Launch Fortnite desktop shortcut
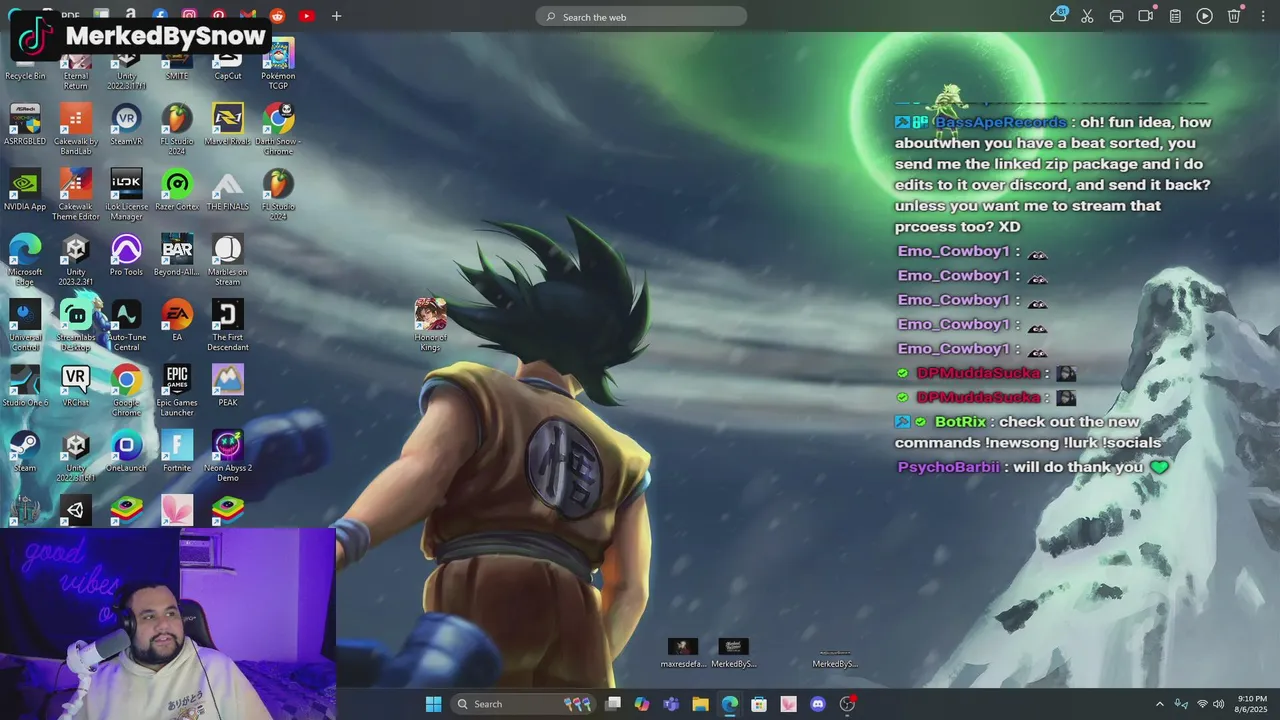Screen dimensions: 1280x720 [x=177, y=451]
